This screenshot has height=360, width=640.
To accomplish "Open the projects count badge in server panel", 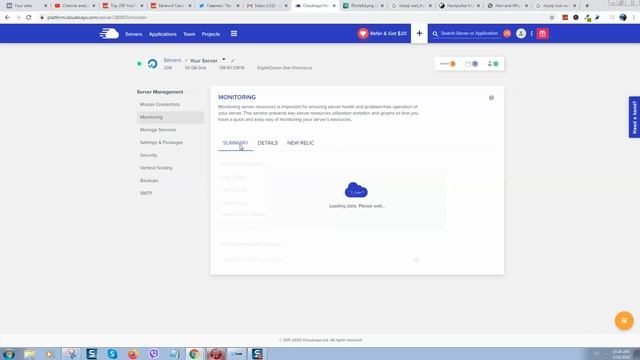I will (x=471, y=64).
